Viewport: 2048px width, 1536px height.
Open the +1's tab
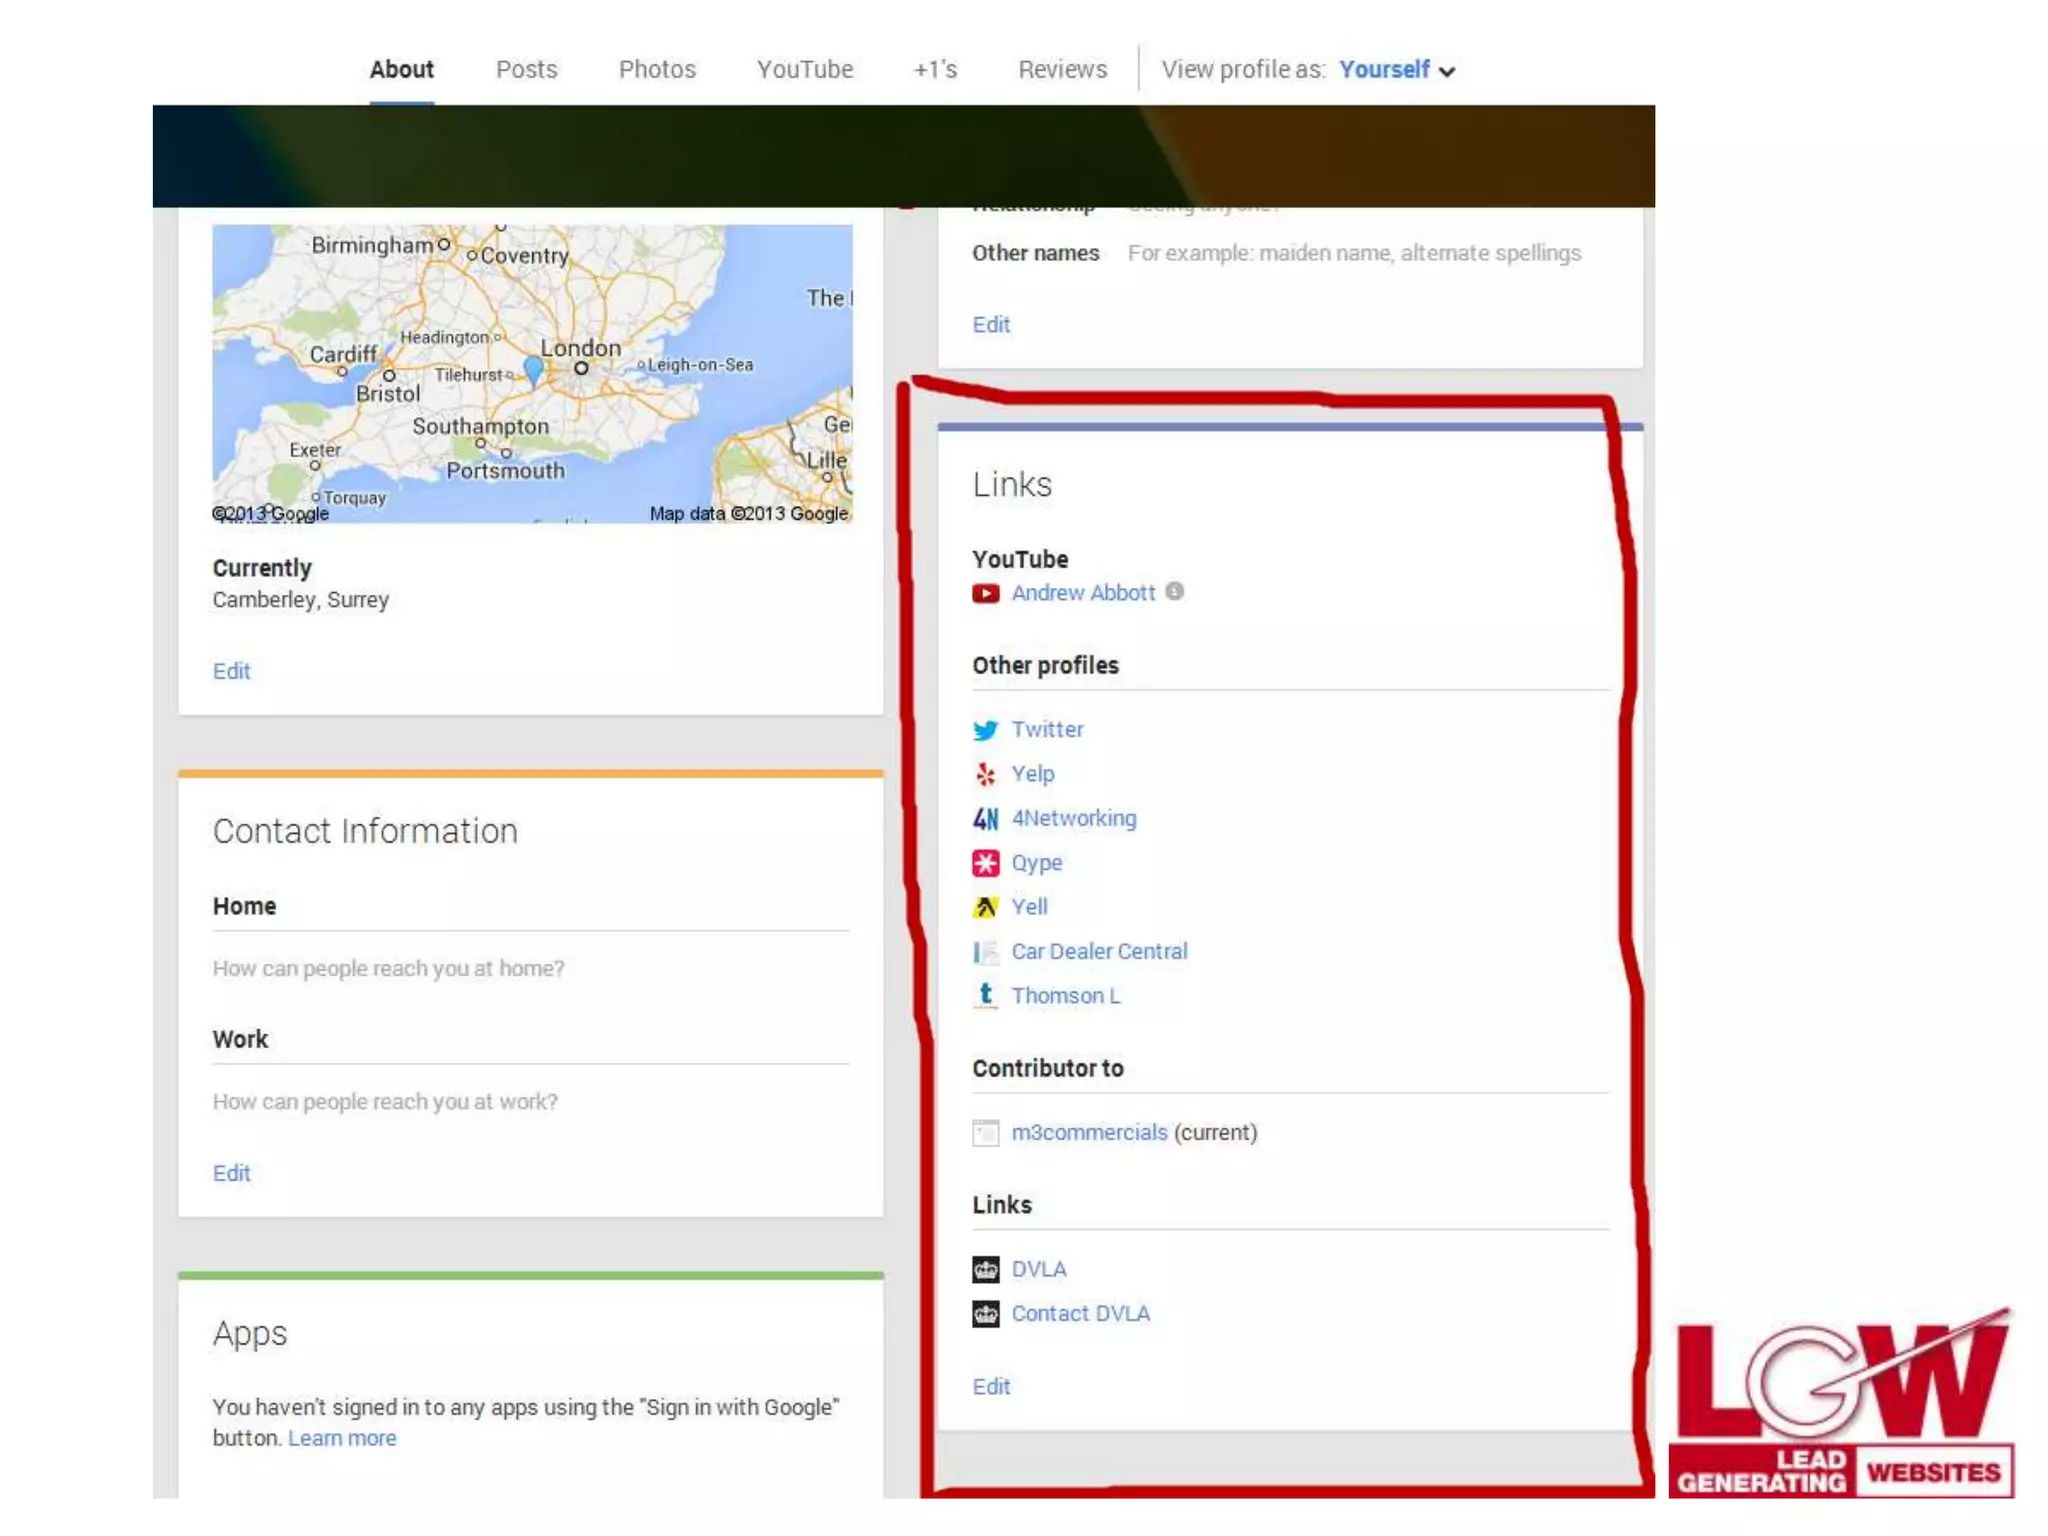[935, 70]
